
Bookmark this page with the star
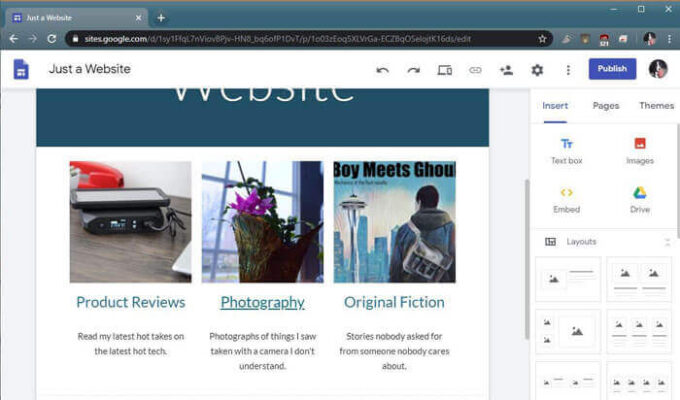pos(542,39)
